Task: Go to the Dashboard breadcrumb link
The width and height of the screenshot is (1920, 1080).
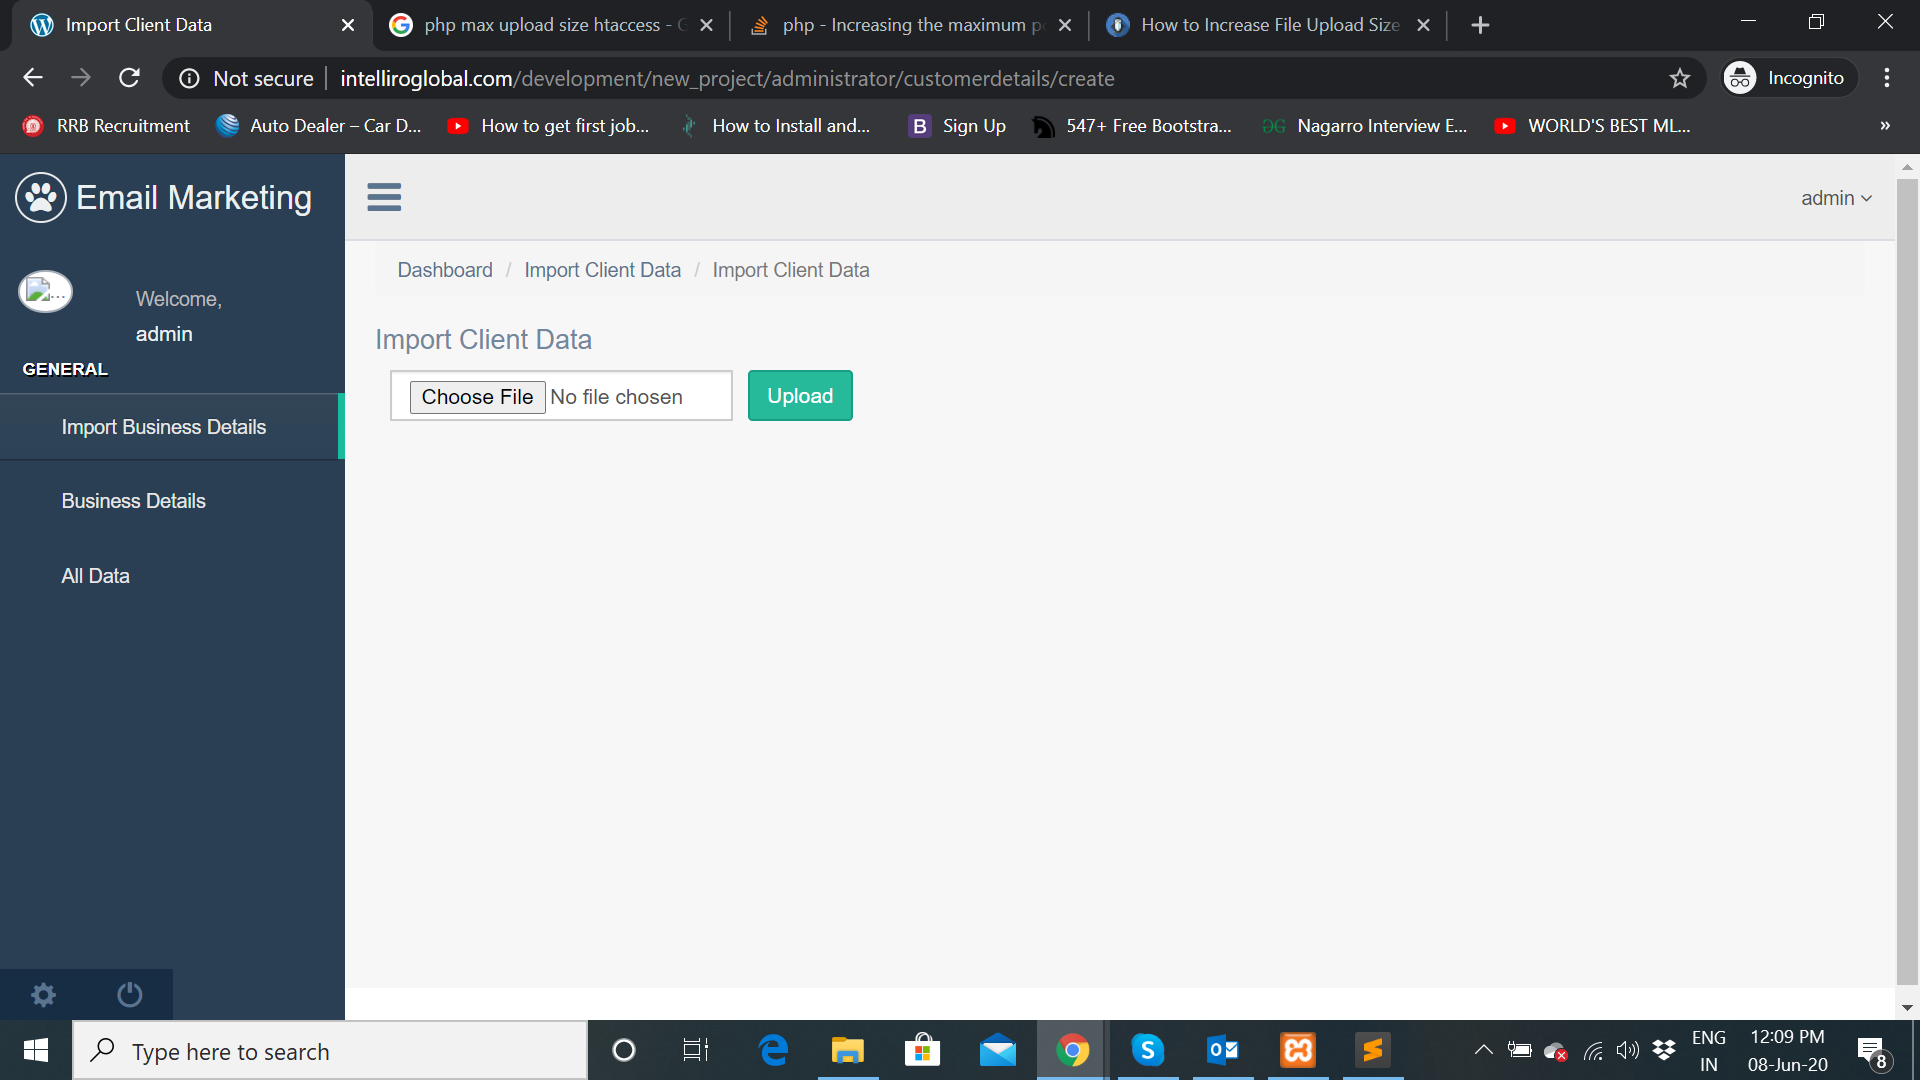Action: coord(445,270)
